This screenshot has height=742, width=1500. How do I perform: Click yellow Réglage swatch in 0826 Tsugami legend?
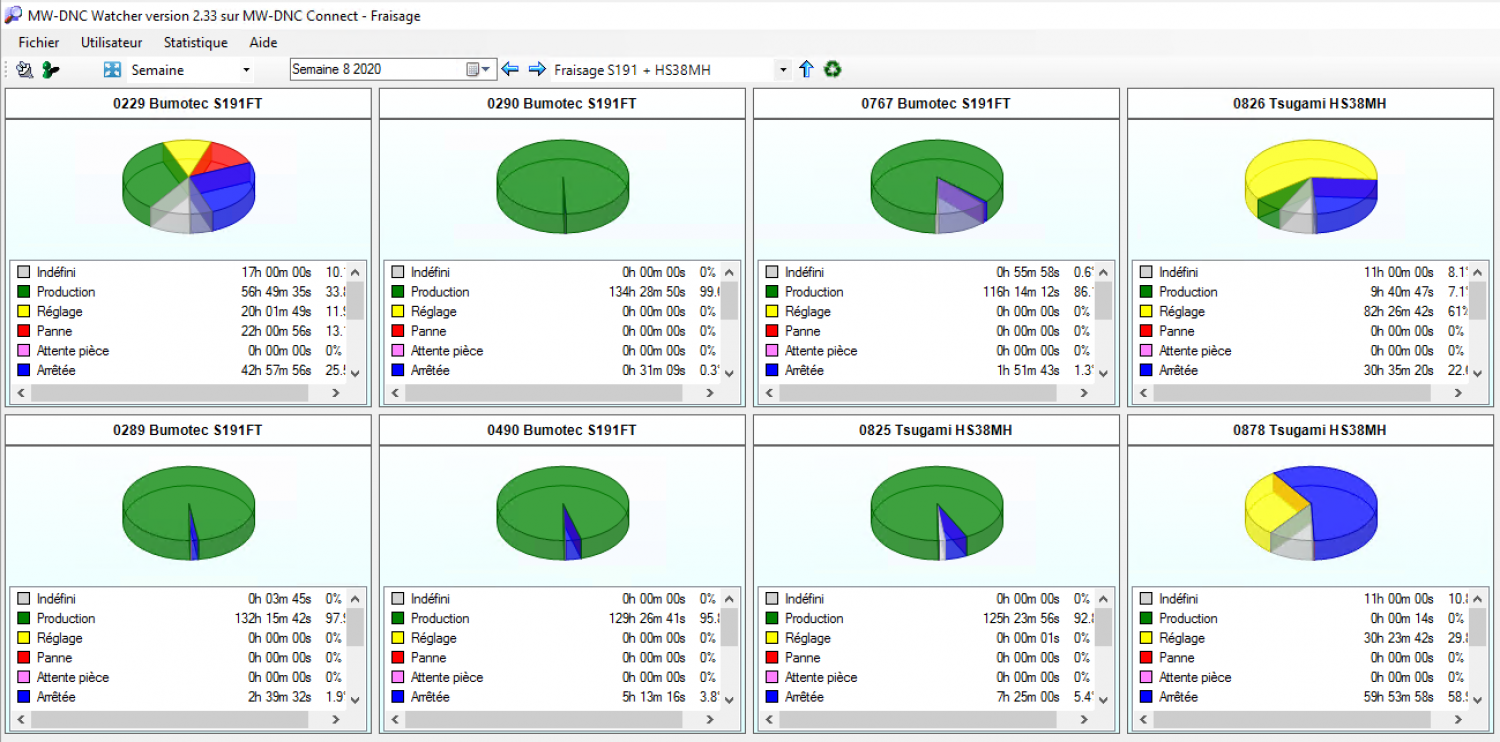click(x=1146, y=312)
